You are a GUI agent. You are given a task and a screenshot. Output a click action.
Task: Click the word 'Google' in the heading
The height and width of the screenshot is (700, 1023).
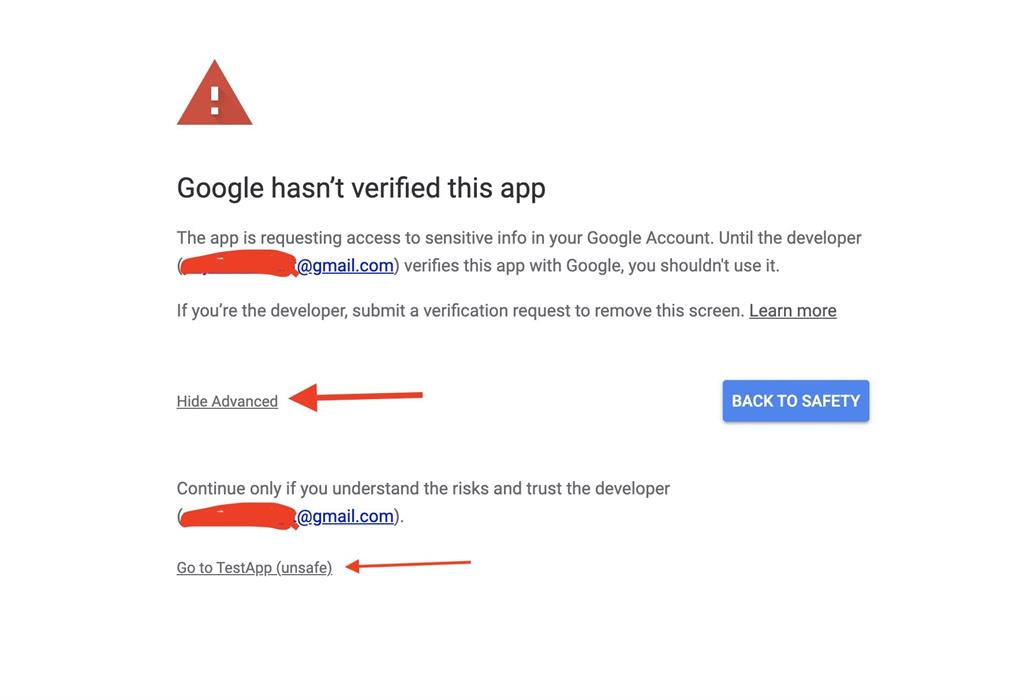tap(220, 189)
